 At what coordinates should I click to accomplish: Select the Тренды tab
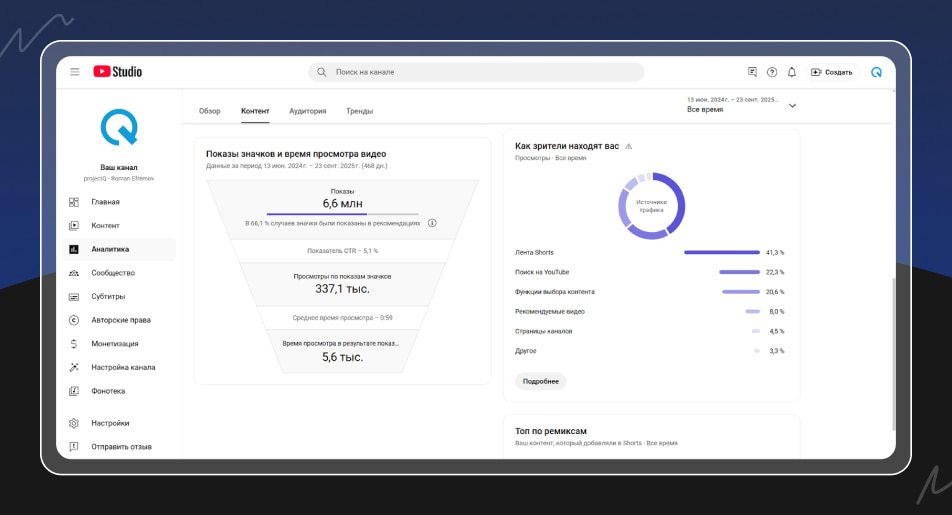tap(359, 111)
